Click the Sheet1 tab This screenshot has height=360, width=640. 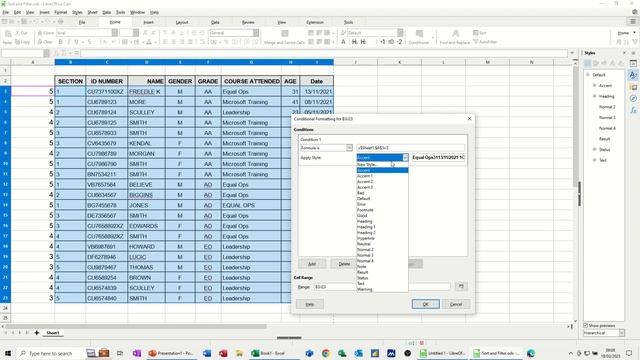click(53, 333)
